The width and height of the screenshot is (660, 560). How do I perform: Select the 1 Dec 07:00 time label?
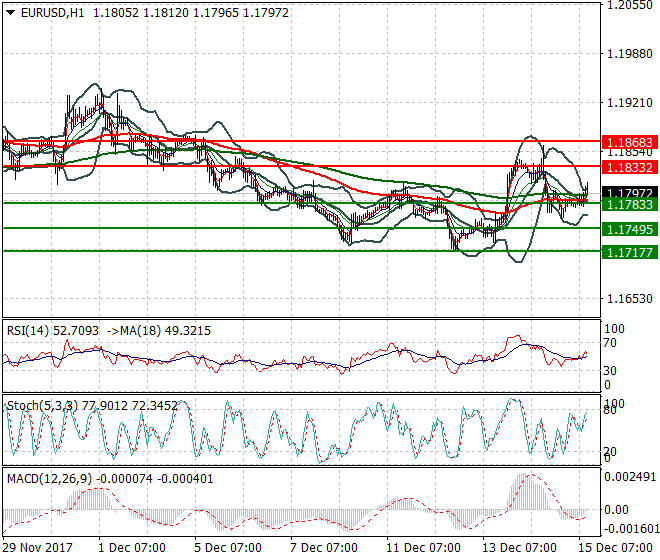(x=132, y=548)
